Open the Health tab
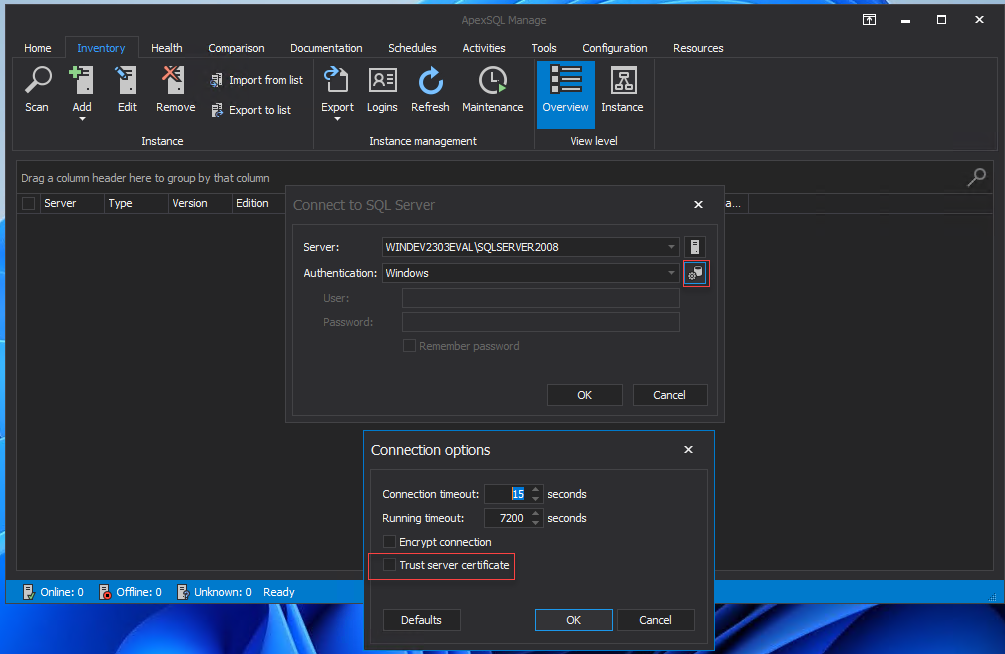This screenshot has width=1005, height=654. point(167,48)
